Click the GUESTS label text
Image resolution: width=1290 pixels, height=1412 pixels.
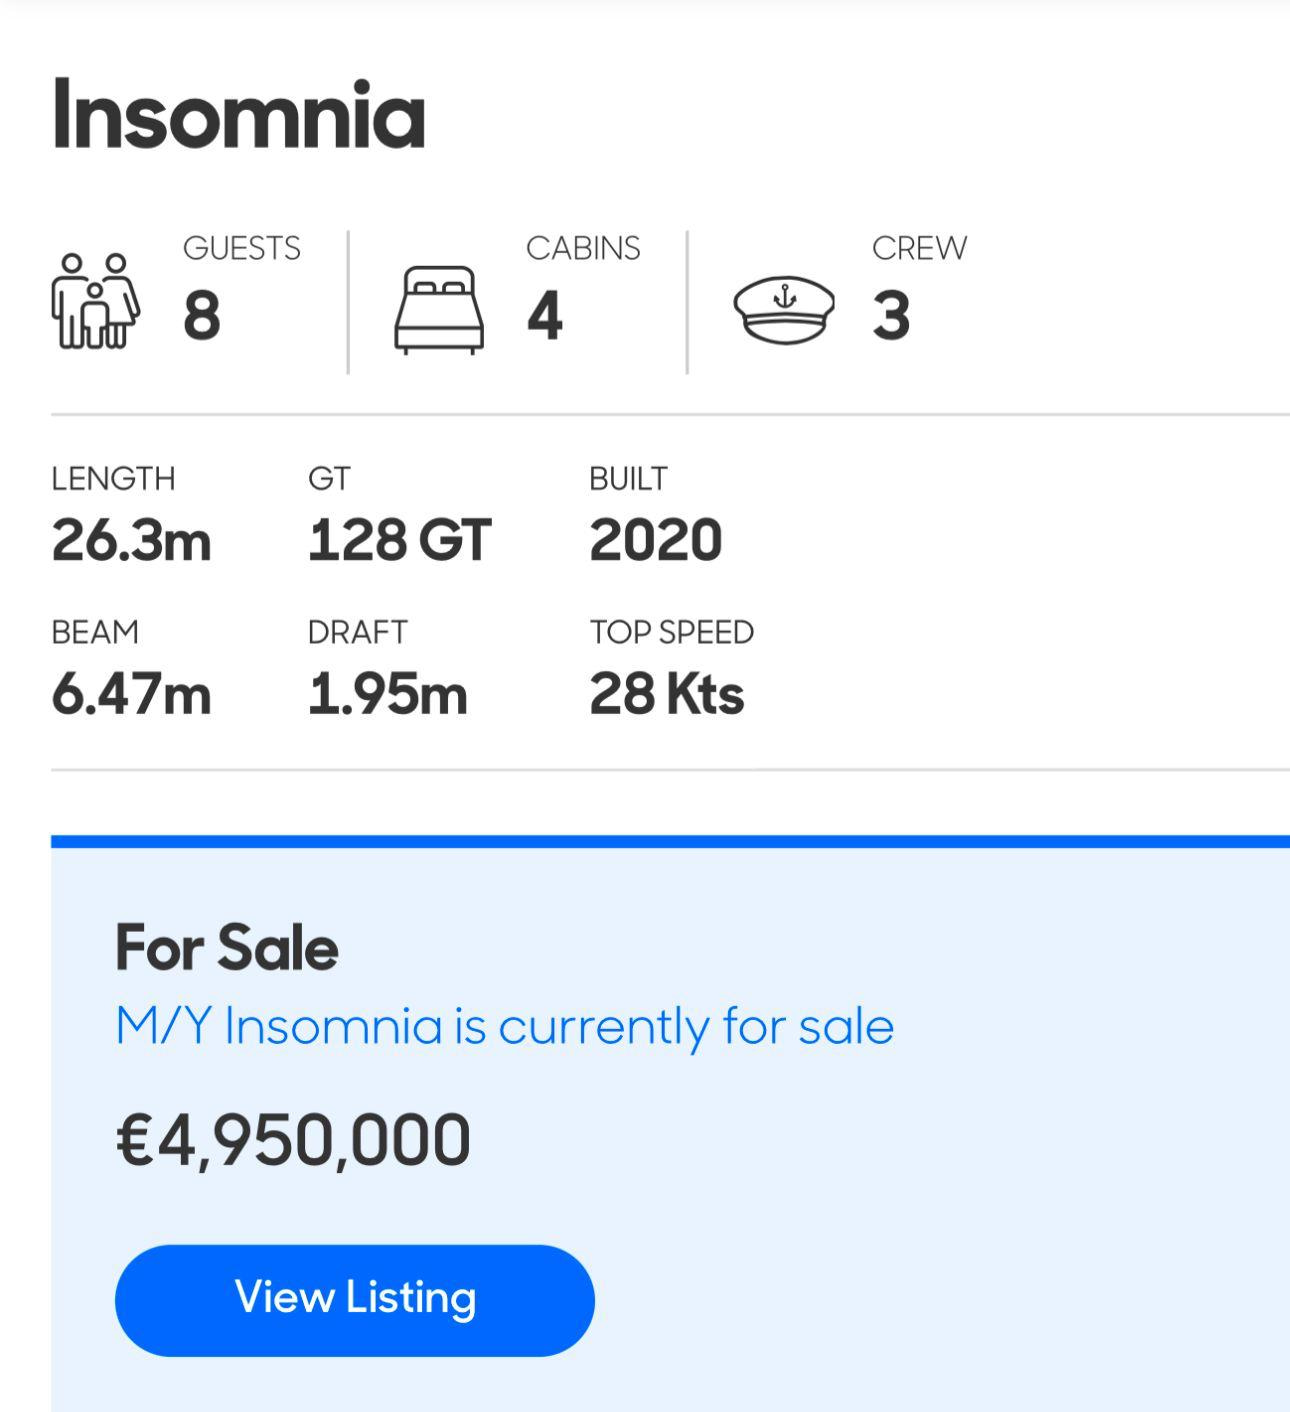[241, 248]
